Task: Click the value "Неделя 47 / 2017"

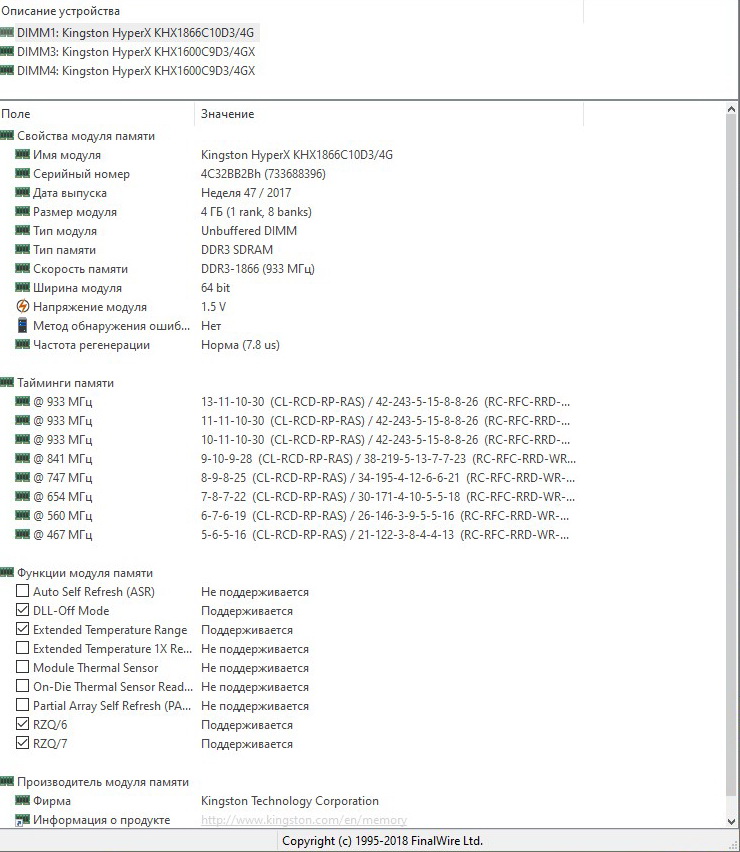Action: click(246, 193)
